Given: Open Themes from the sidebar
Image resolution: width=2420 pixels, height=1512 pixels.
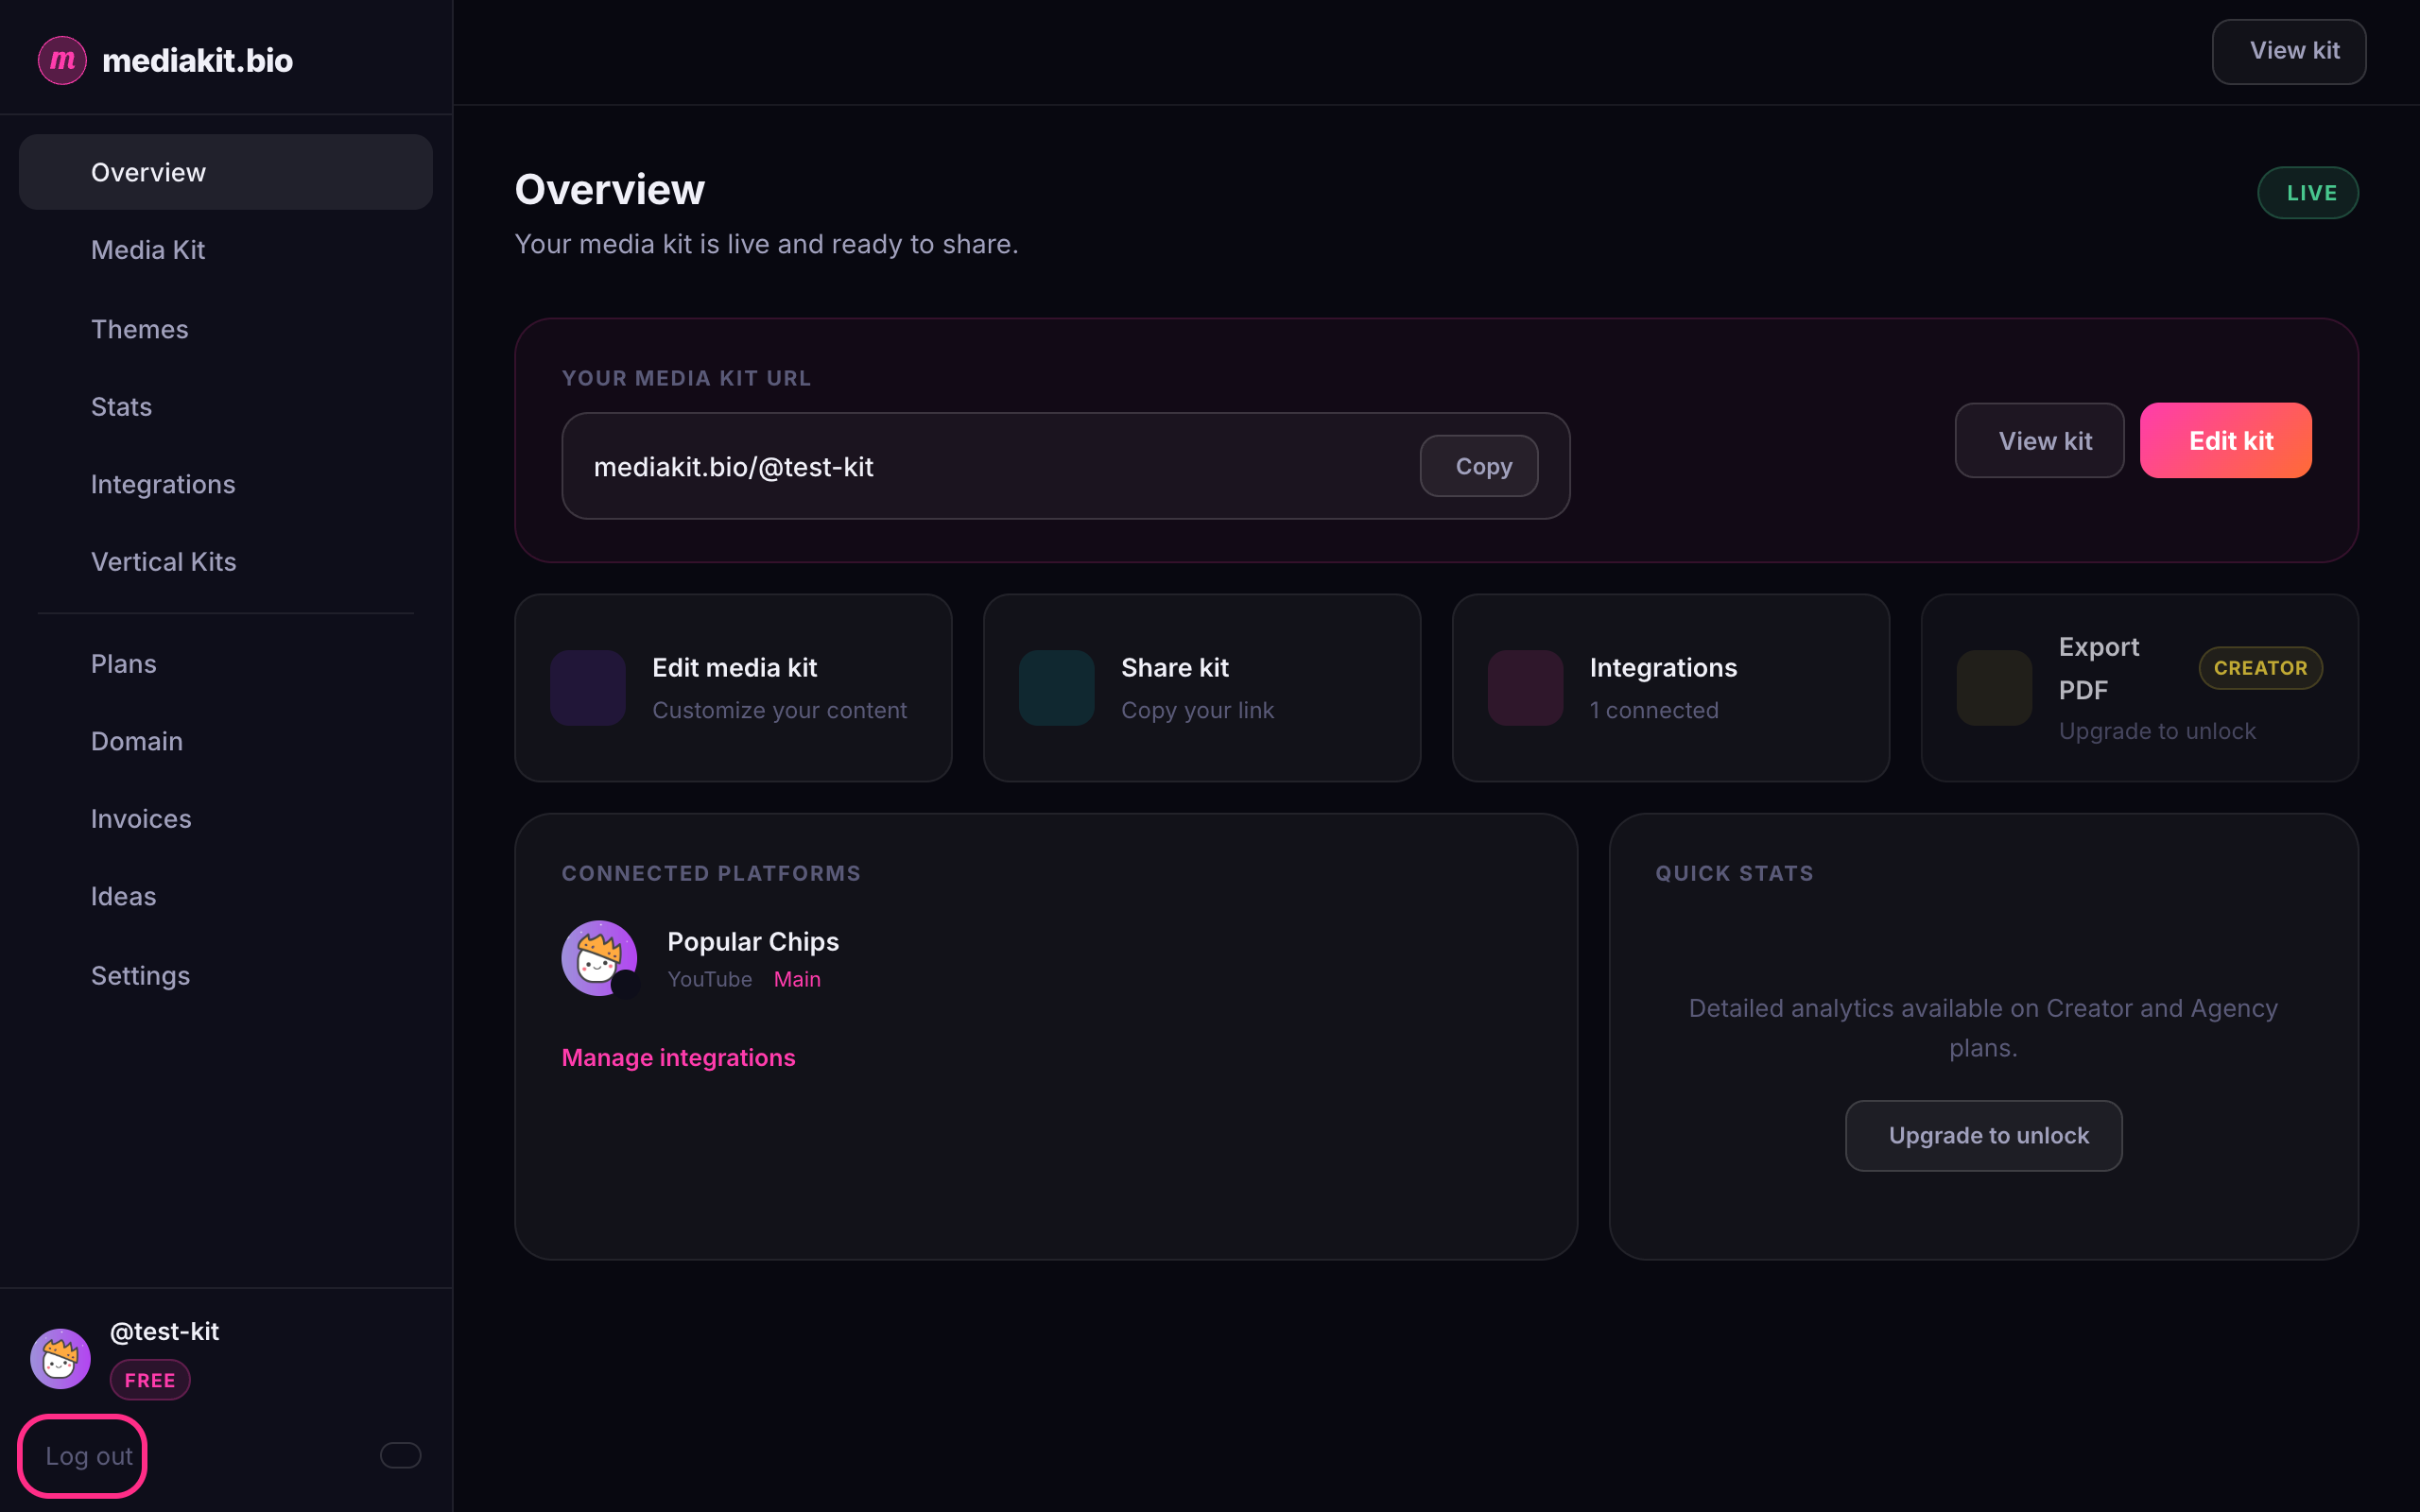Looking at the screenshot, I should pyautogui.click(x=226, y=329).
